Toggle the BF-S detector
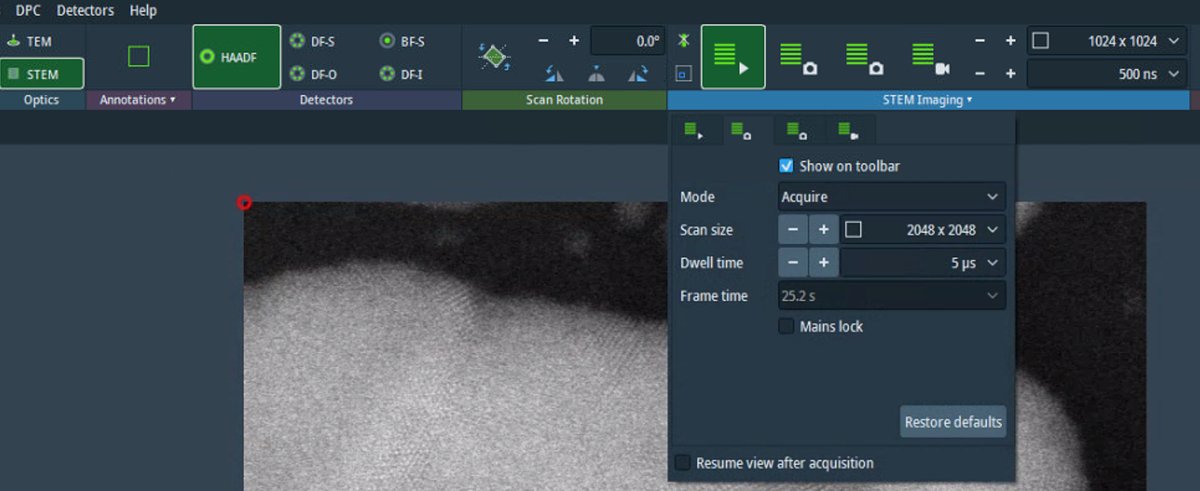Image resolution: width=1200 pixels, height=491 pixels. click(402, 42)
